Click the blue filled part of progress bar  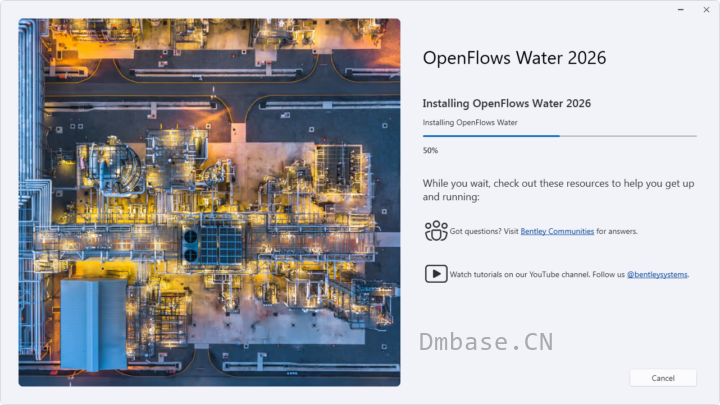[491, 136]
